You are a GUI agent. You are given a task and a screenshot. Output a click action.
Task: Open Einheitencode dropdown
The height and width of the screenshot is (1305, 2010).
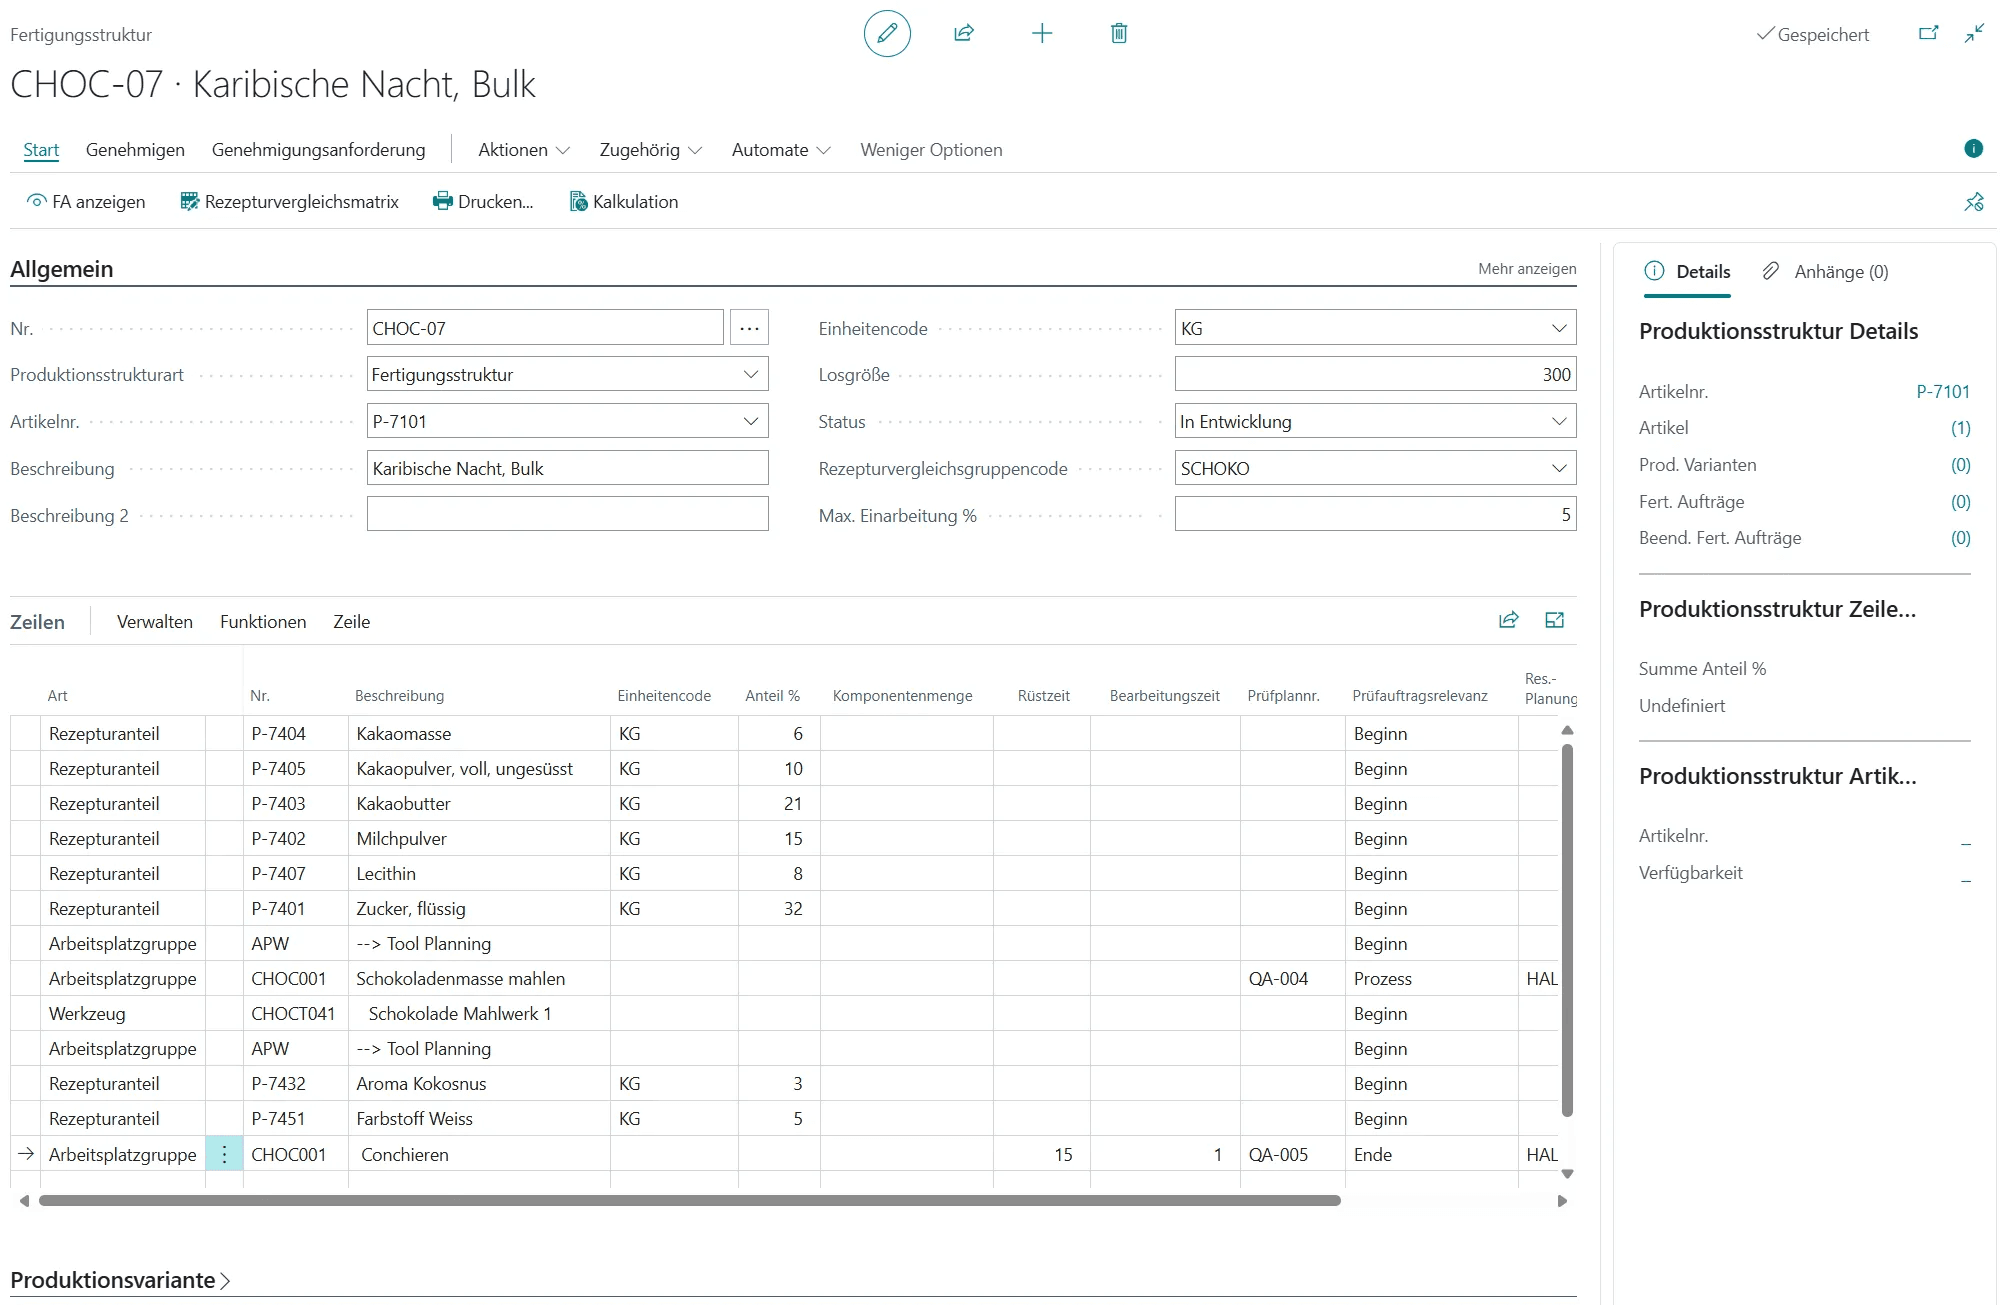(x=1559, y=328)
